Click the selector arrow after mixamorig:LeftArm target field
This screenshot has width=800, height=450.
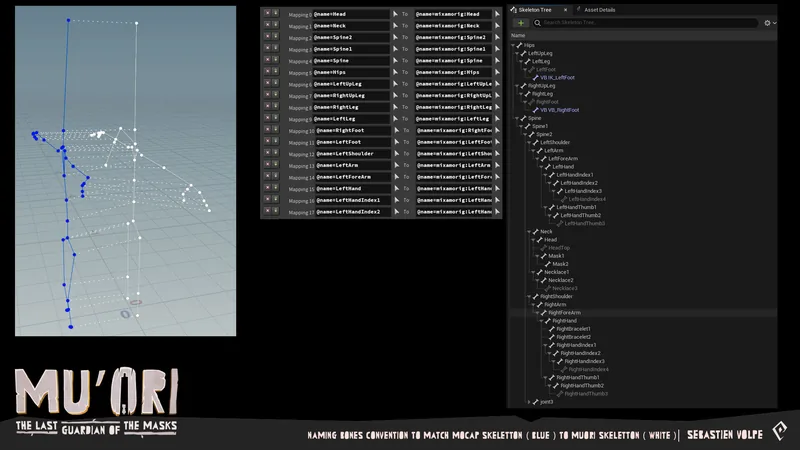(497, 165)
